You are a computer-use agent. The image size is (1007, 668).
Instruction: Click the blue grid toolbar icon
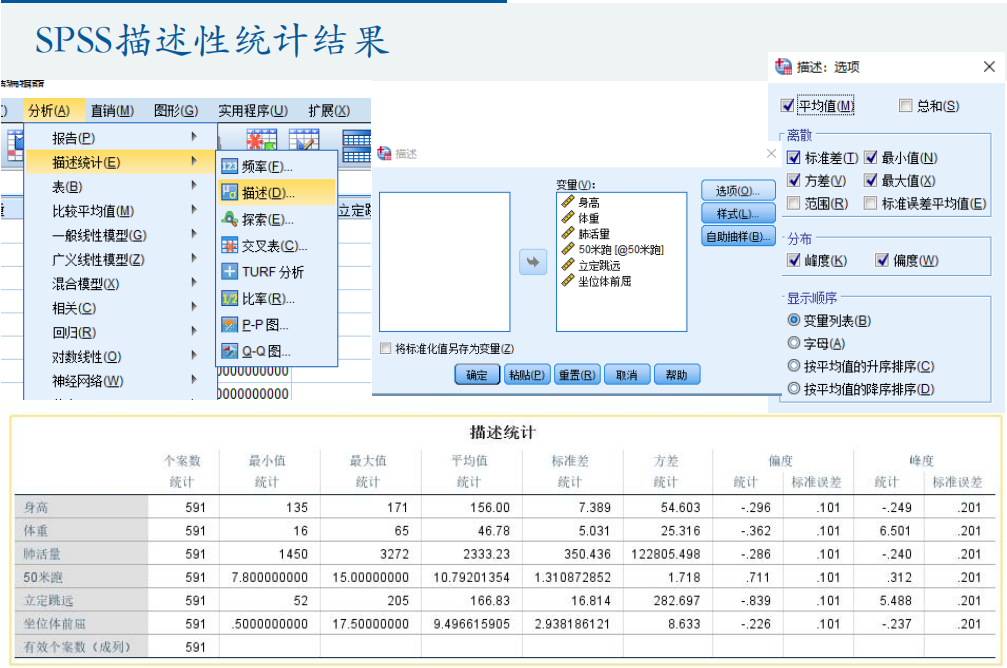(x=356, y=146)
